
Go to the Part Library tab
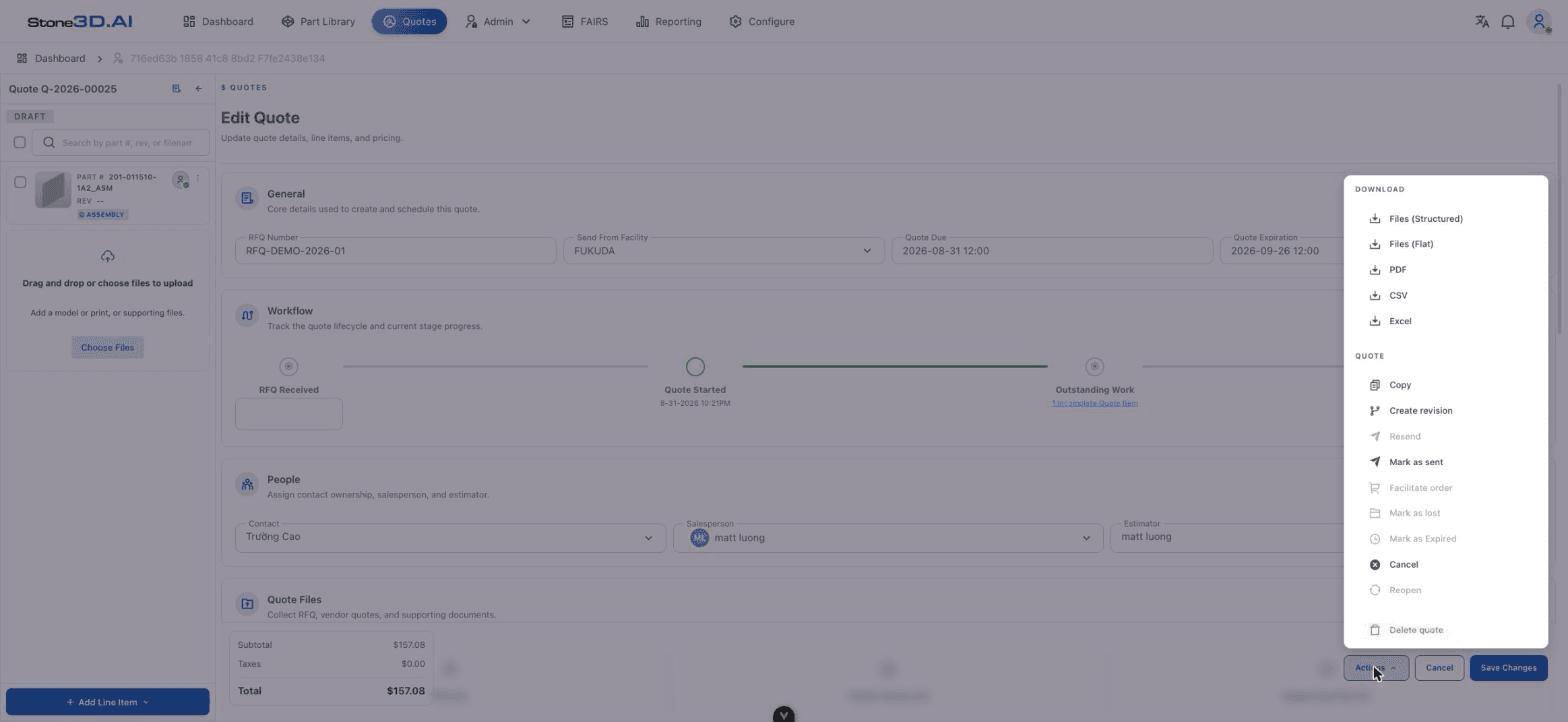(x=318, y=21)
